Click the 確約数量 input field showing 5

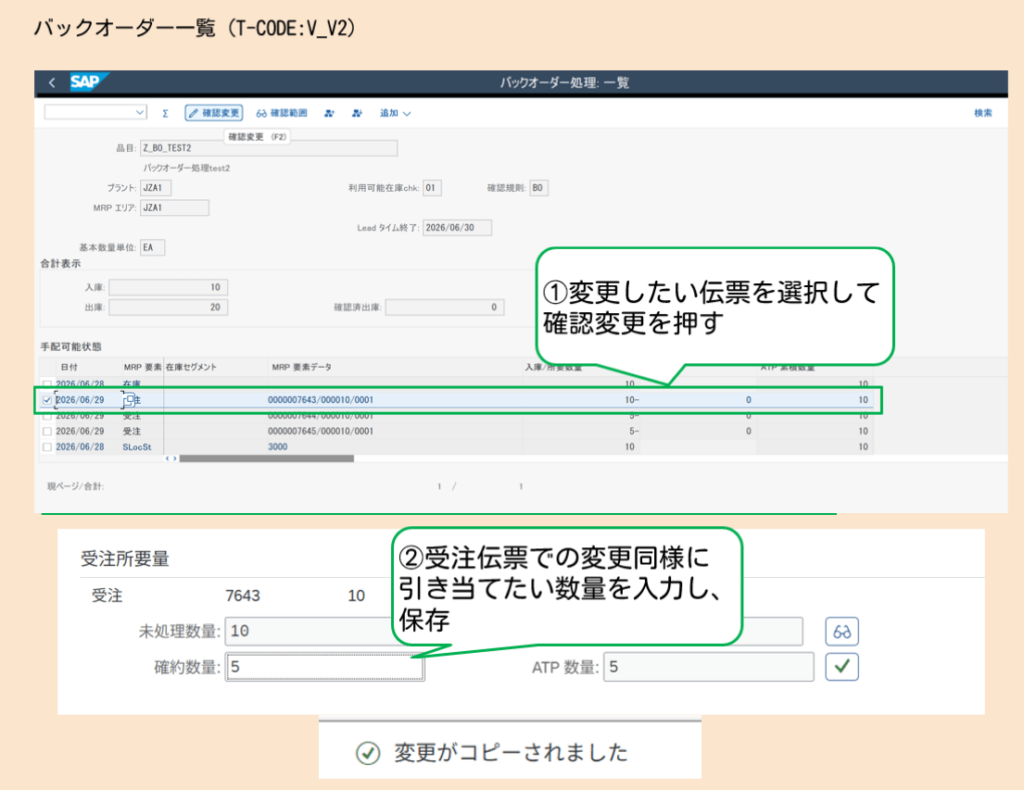[325, 667]
